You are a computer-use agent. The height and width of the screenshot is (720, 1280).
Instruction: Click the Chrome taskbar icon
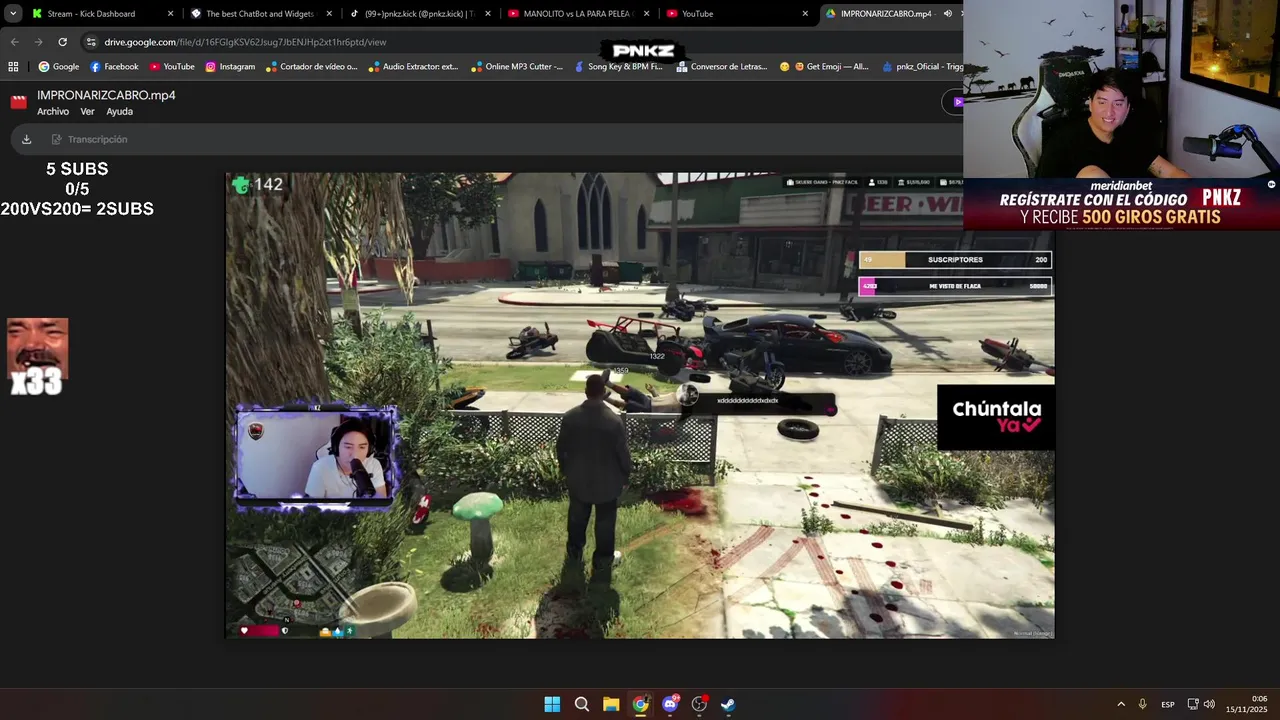(640, 704)
